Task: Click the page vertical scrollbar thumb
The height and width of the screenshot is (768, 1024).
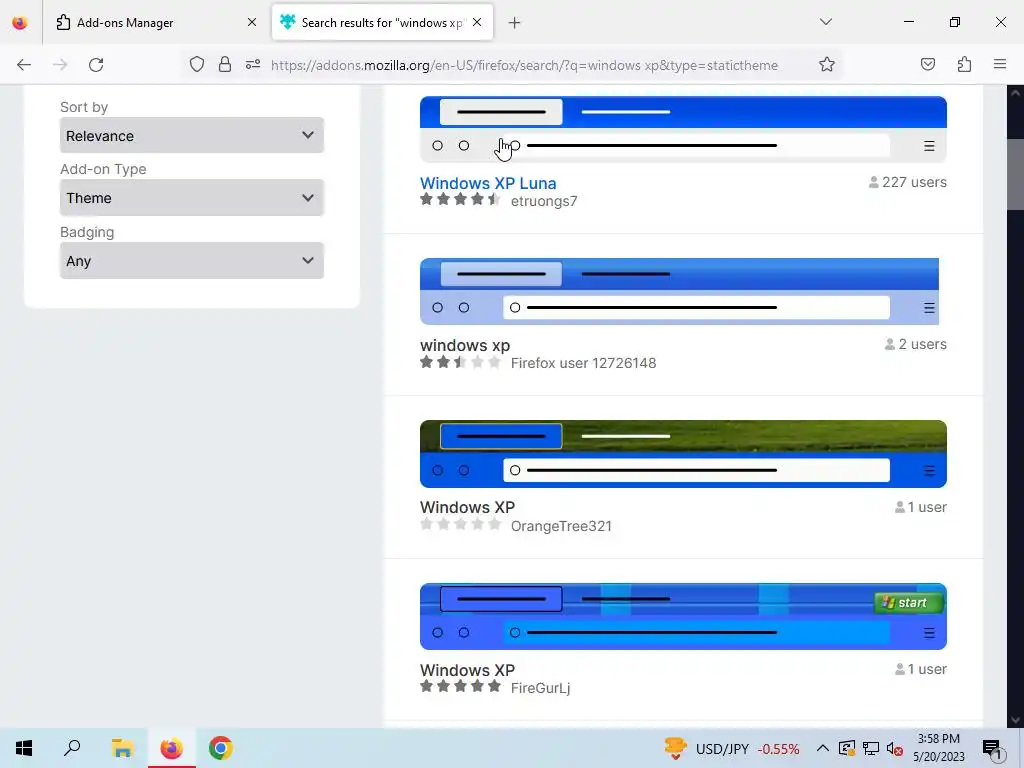Action: click(1015, 174)
